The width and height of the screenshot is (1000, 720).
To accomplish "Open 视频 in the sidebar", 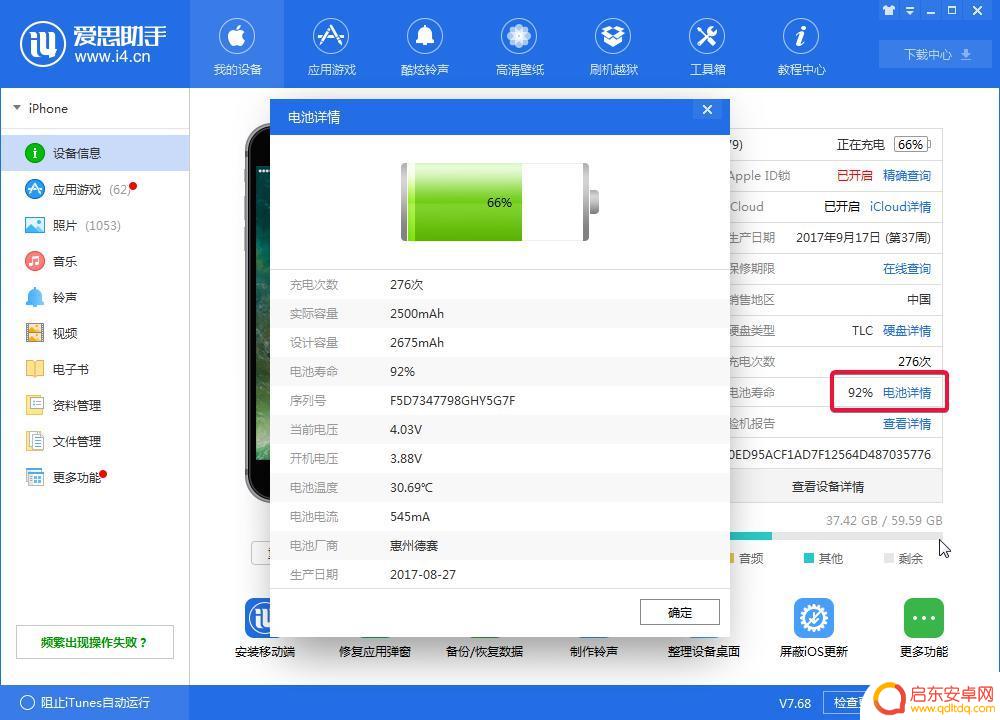I will coord(95,333).
